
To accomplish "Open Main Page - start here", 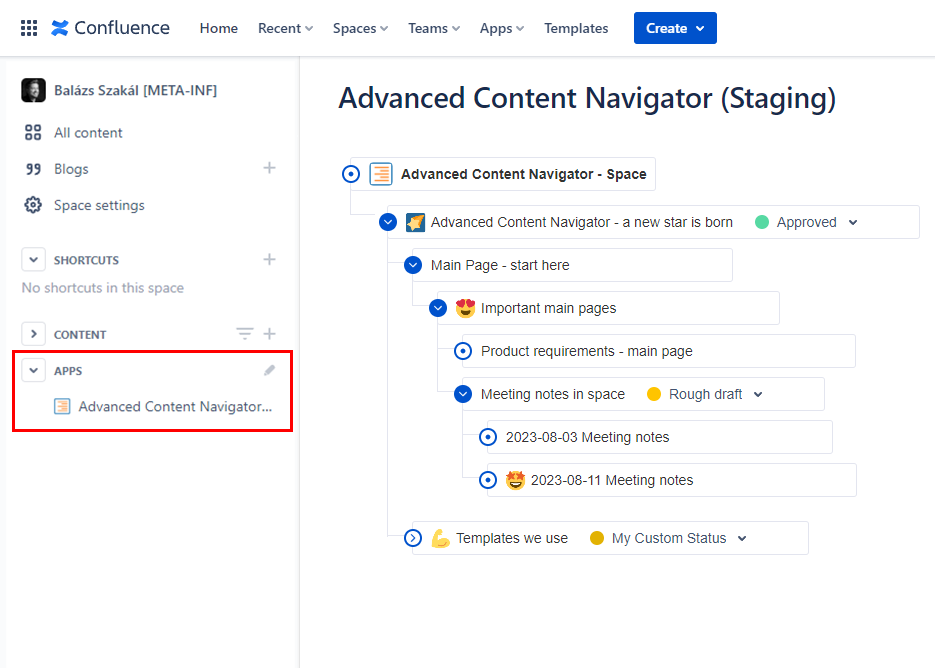I will [500, 265].
